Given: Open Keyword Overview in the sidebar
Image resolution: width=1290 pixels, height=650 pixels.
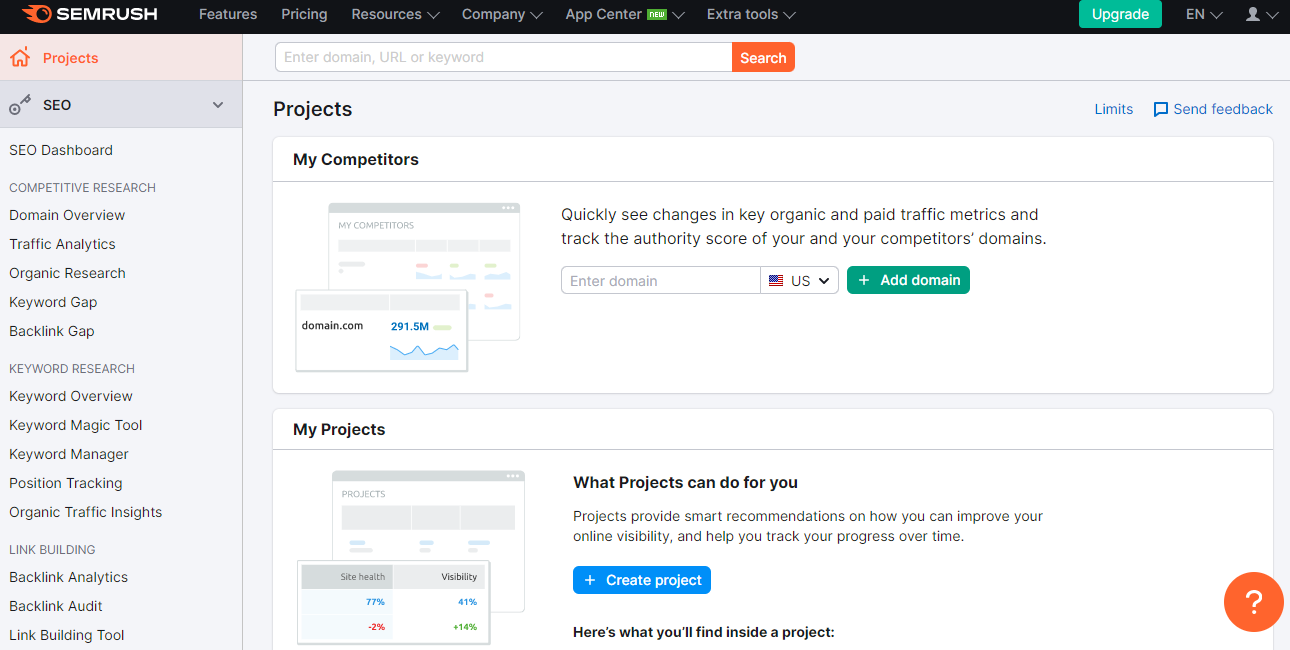Looking at the screenshot, I should pos(71,396).
